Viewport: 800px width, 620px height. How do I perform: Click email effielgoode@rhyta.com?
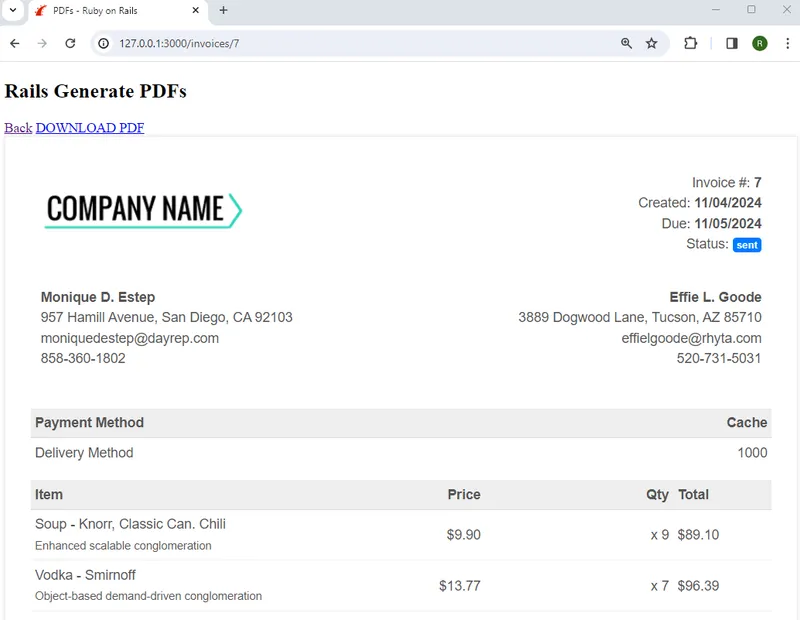691,338
